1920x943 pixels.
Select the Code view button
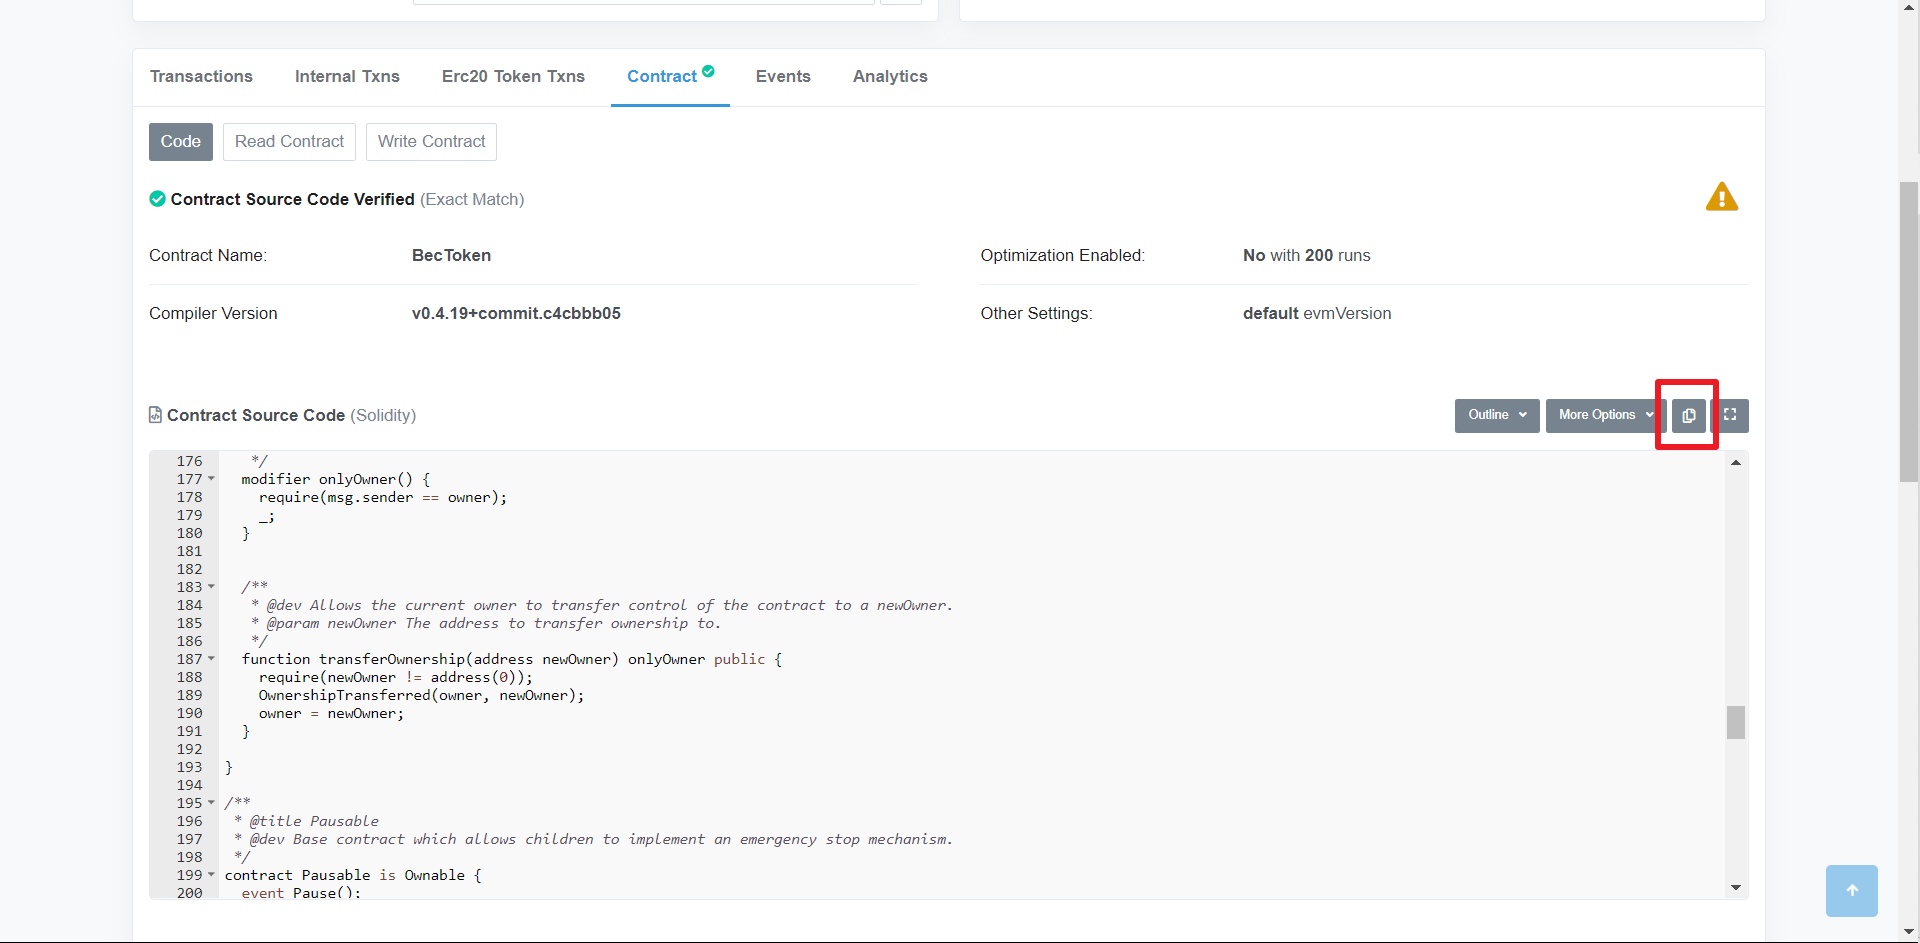tap(181, 142)
